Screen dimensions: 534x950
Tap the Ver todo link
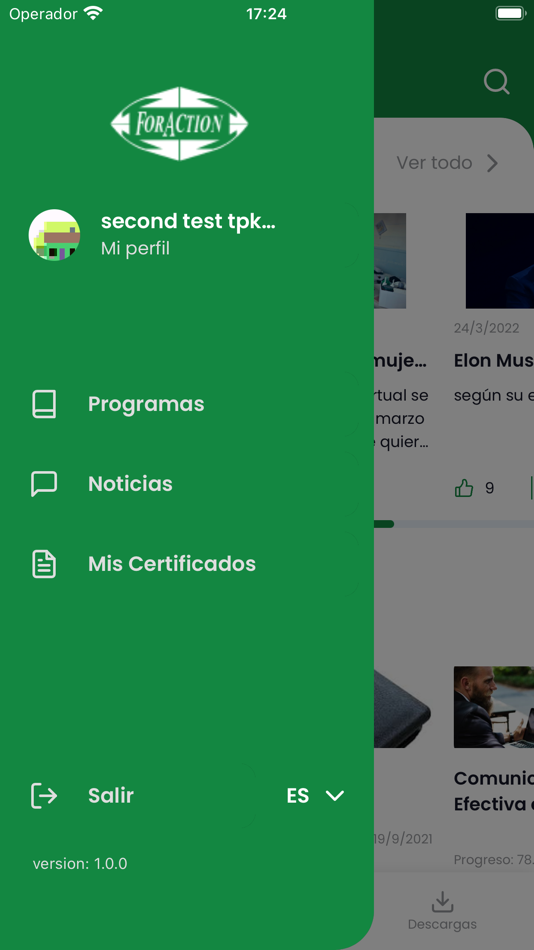(434, 162)
